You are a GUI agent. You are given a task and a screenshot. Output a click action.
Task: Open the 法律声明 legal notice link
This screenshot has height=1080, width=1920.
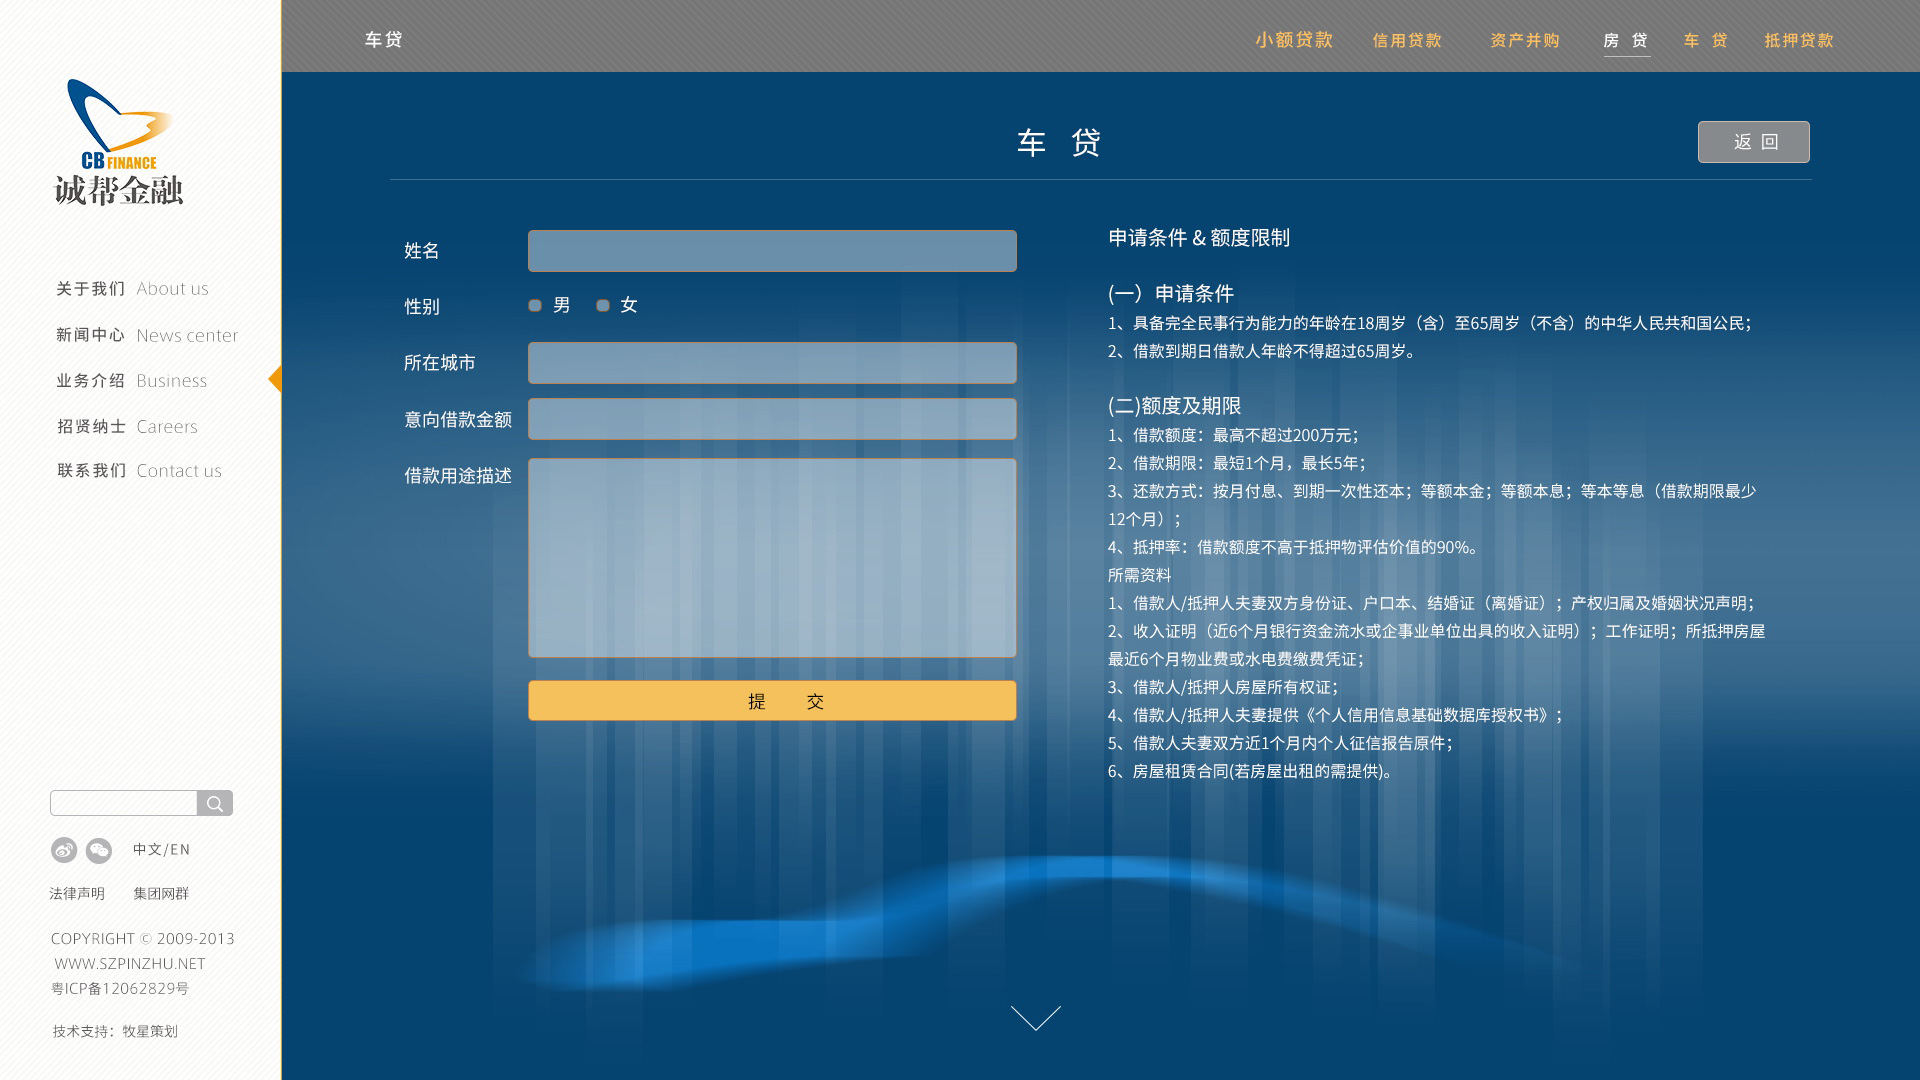[x=76, y=893]
